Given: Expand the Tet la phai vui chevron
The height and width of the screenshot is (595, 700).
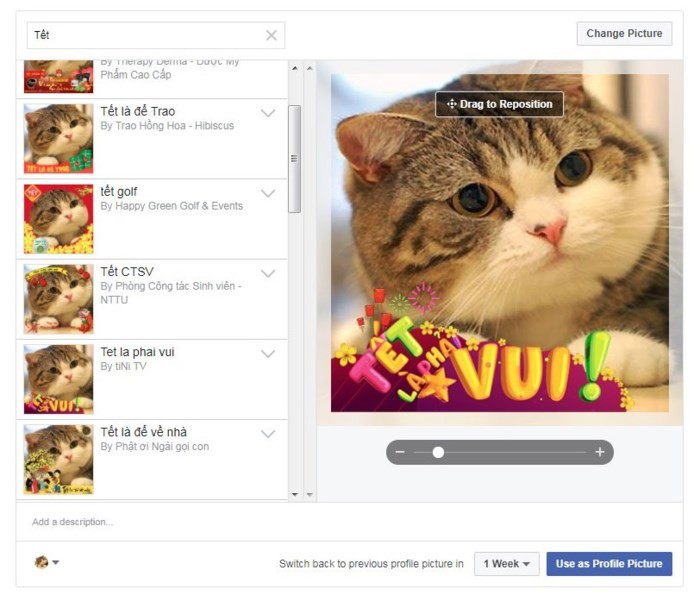Looking at the screenshot, I should point(268,354).
